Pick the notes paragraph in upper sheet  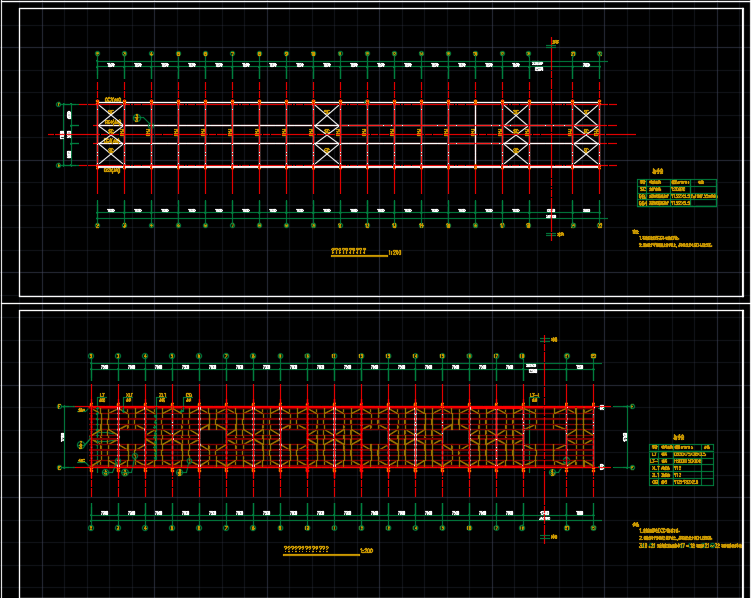click(x=672, y=238)
